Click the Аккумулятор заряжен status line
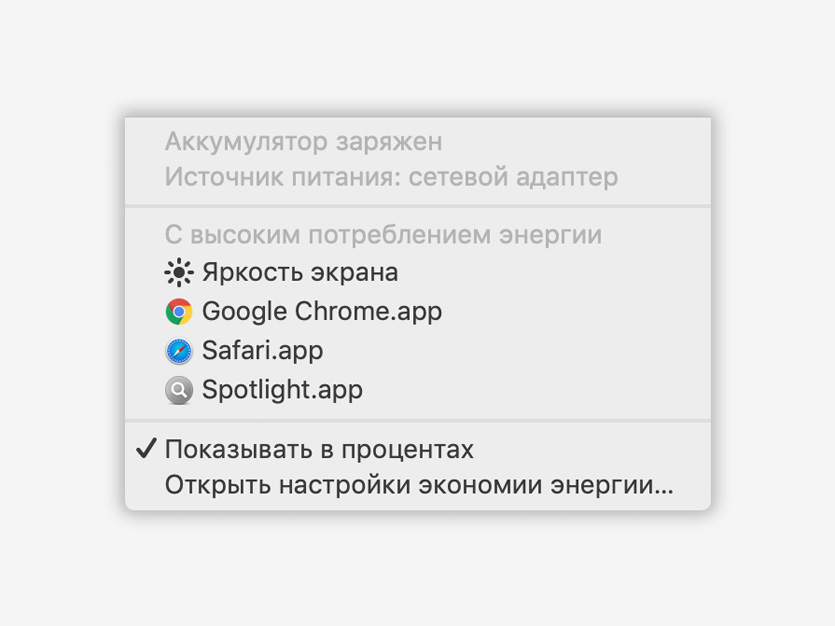The height and width of the screenshot is (626, 835). coord(303,142)
